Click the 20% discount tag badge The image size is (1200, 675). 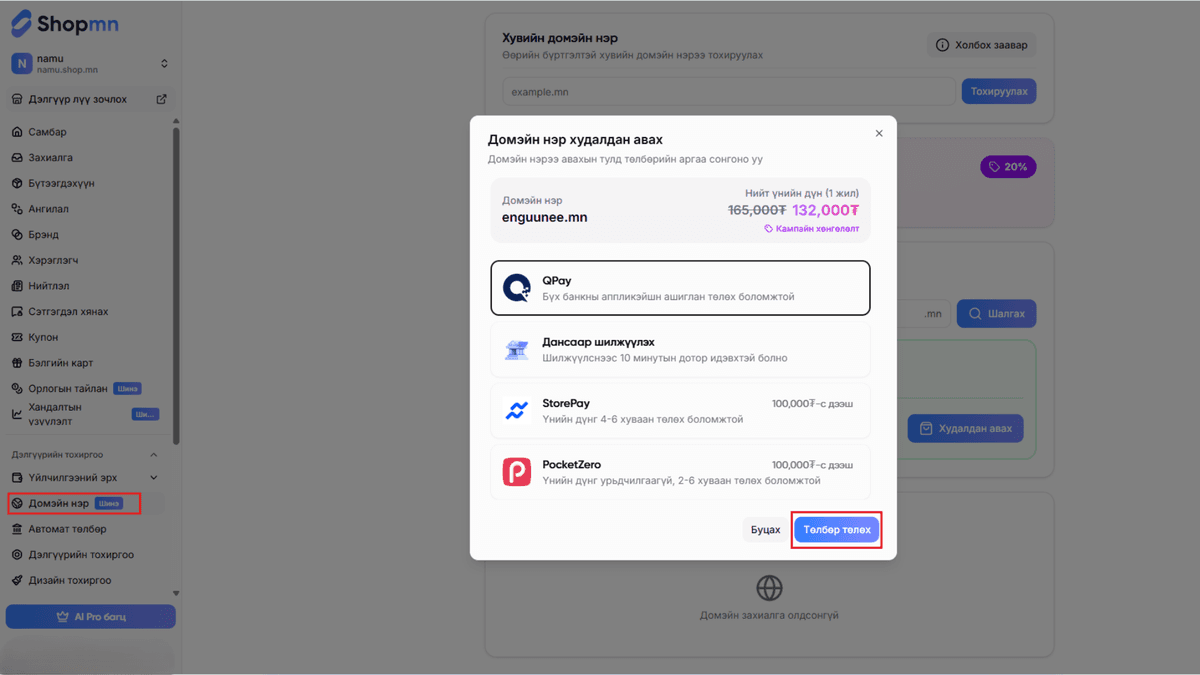(1008, 167)
